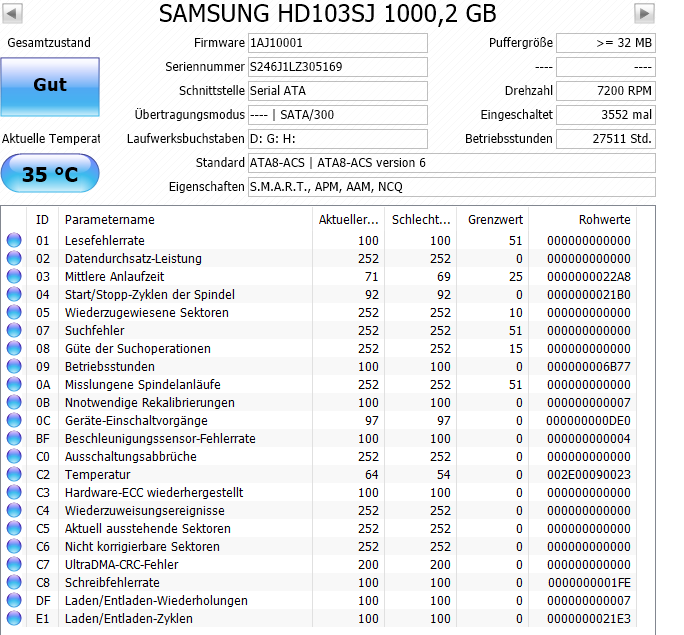Select raw value 002E00090023

coord(589,475)
